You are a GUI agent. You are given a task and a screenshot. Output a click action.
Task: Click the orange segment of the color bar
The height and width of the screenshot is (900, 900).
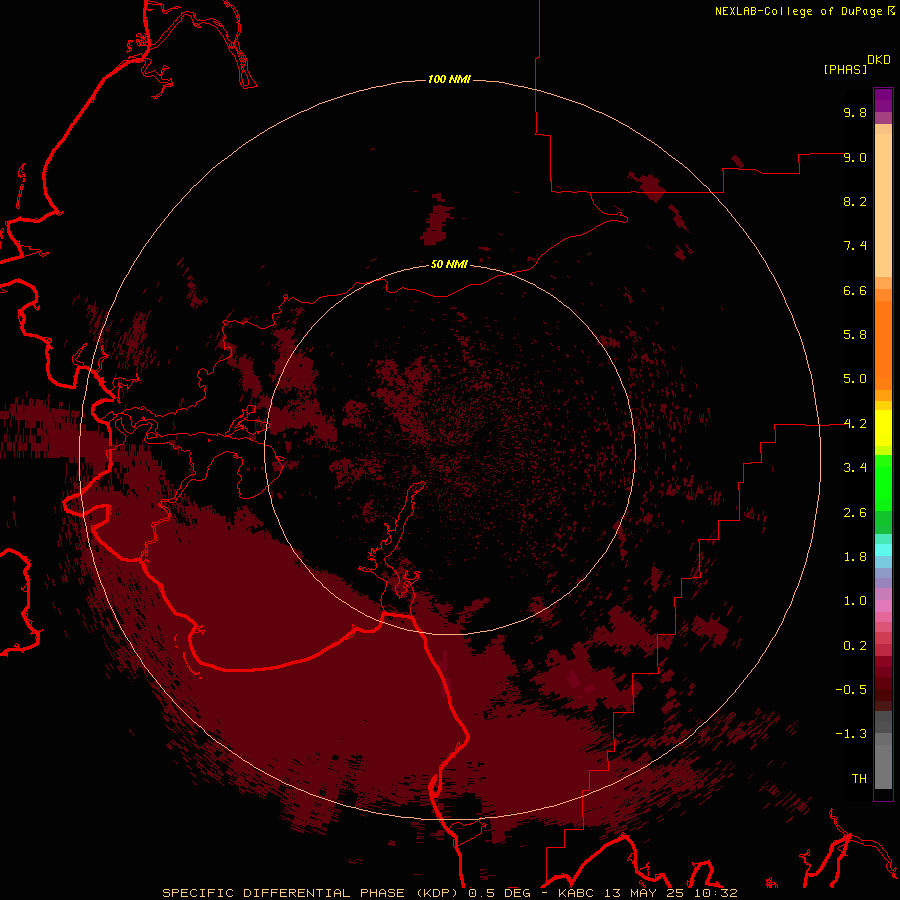point(883,344)
